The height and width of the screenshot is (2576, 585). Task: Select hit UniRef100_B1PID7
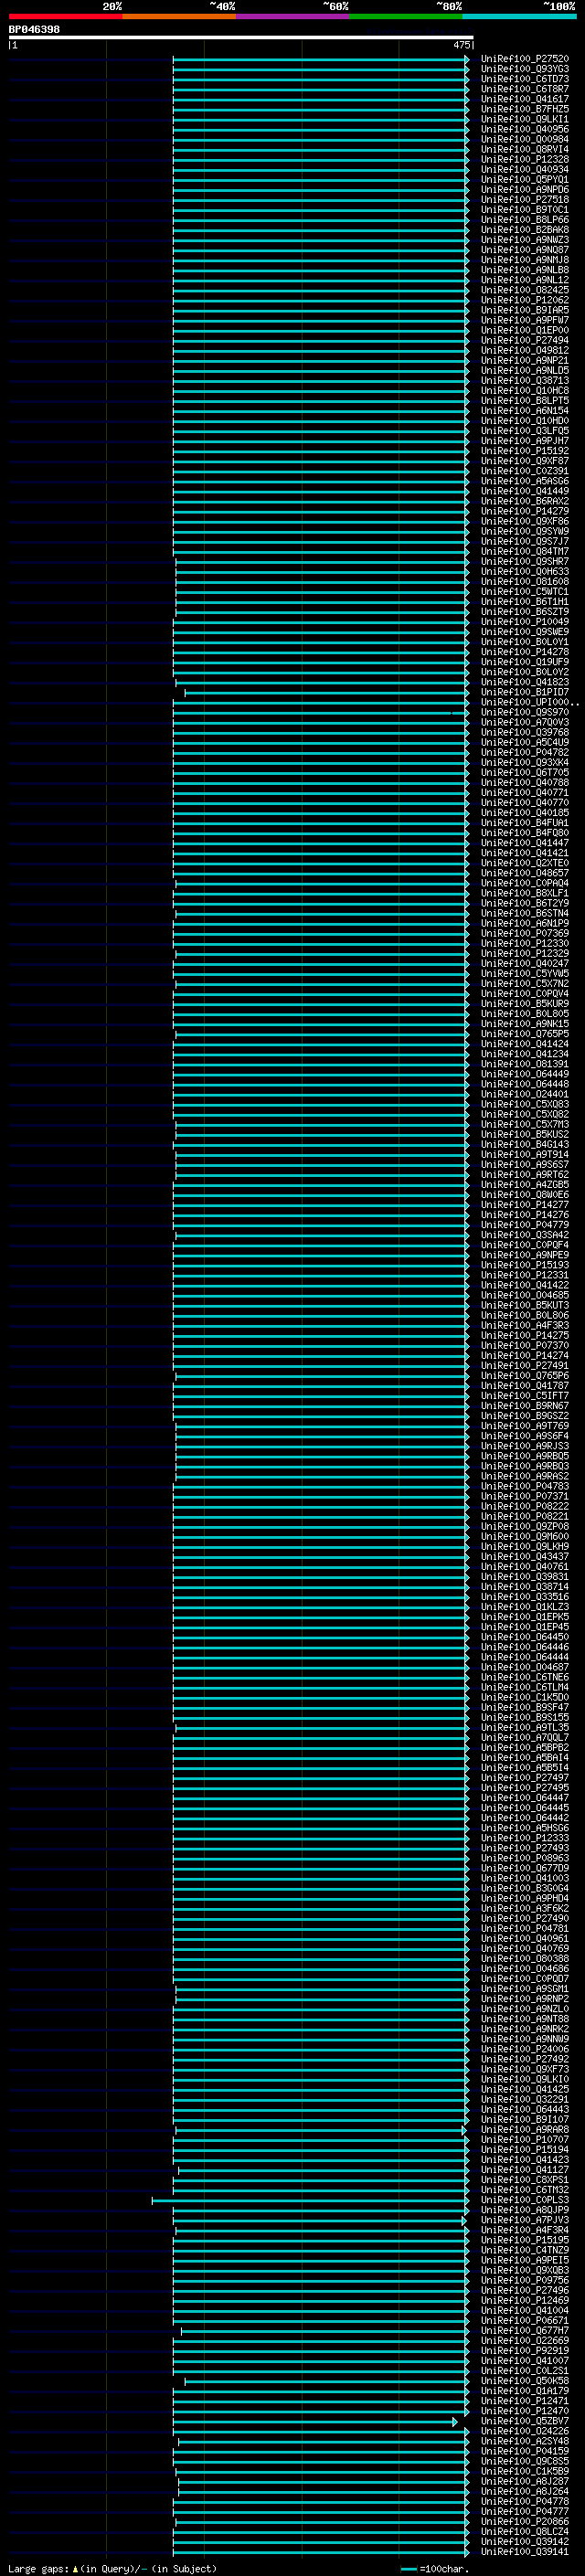point(524,692)
